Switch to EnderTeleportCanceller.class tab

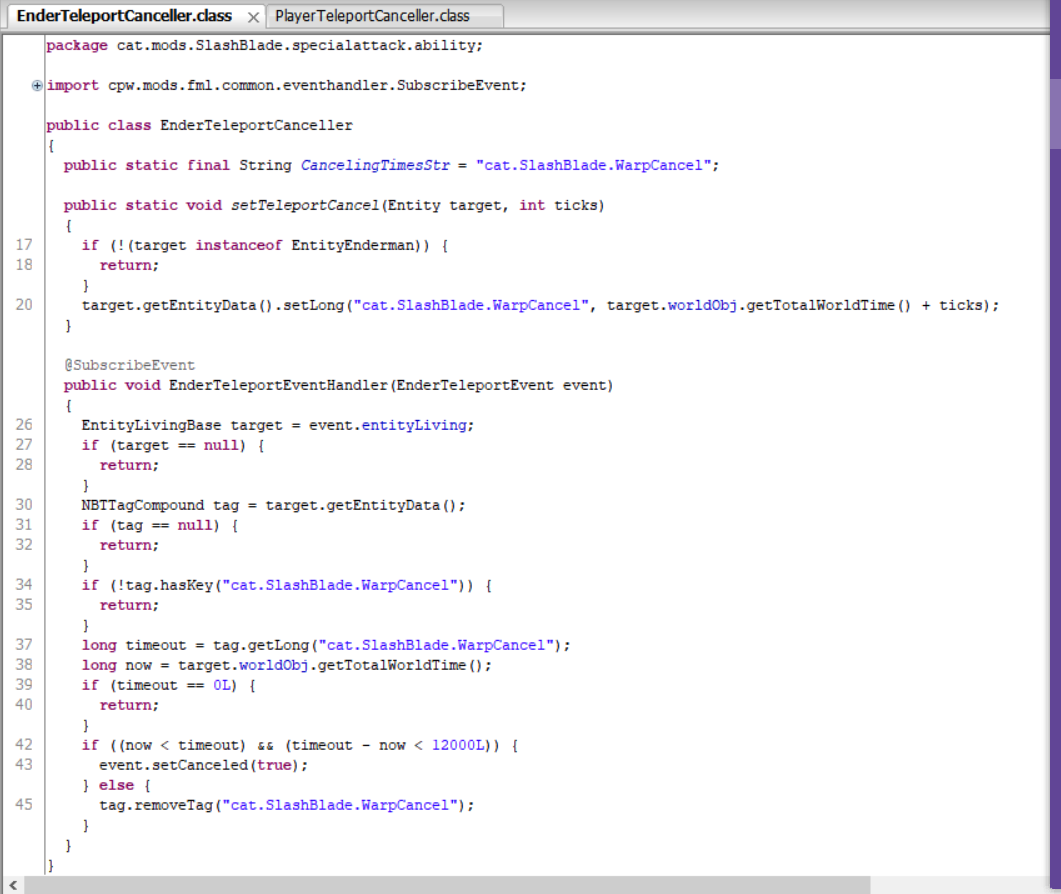click(124, 16)
